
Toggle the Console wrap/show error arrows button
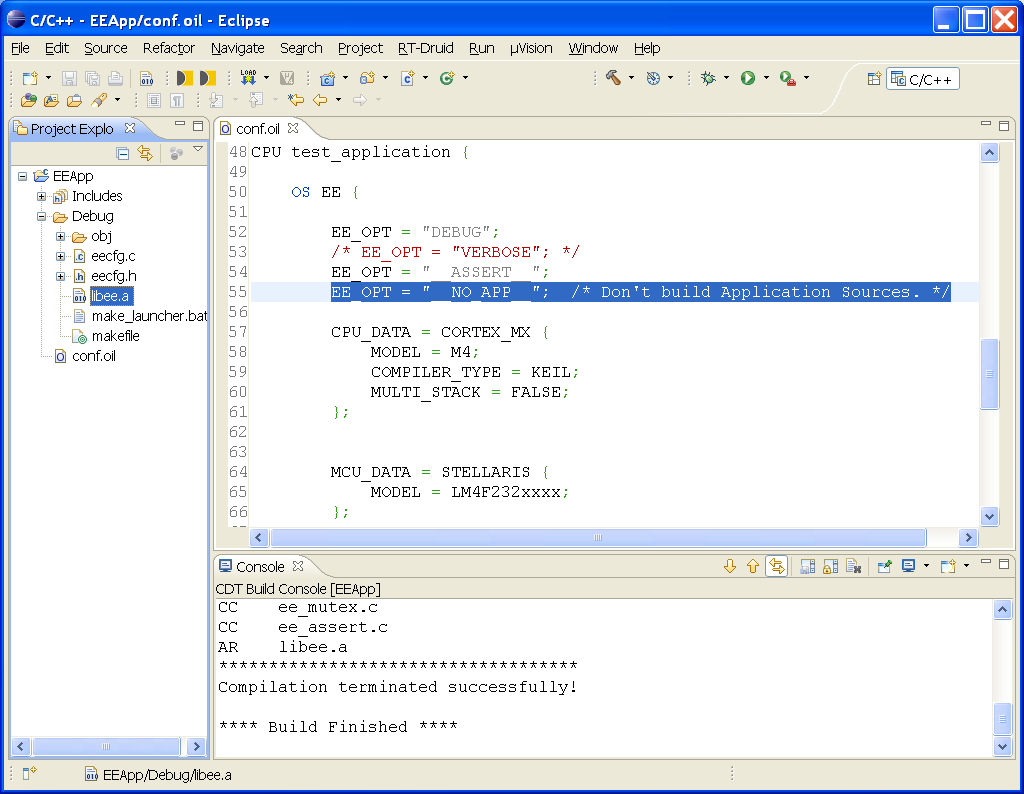(776, 566)
